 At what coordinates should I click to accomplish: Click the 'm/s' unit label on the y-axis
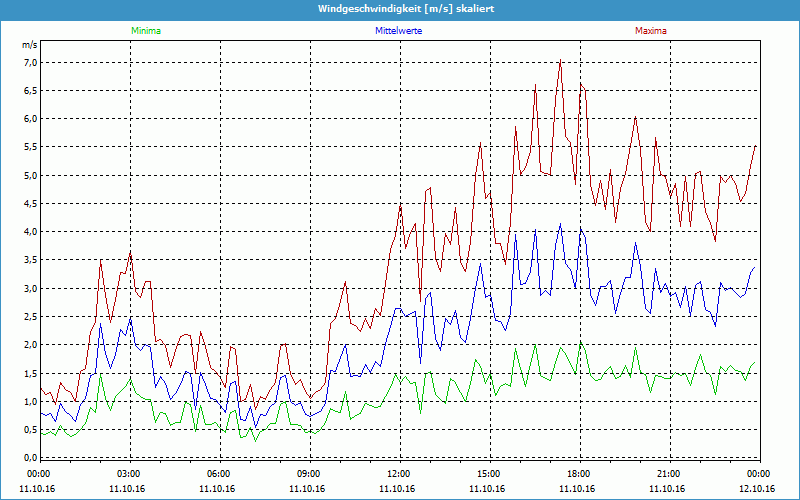tap(30, 45)
